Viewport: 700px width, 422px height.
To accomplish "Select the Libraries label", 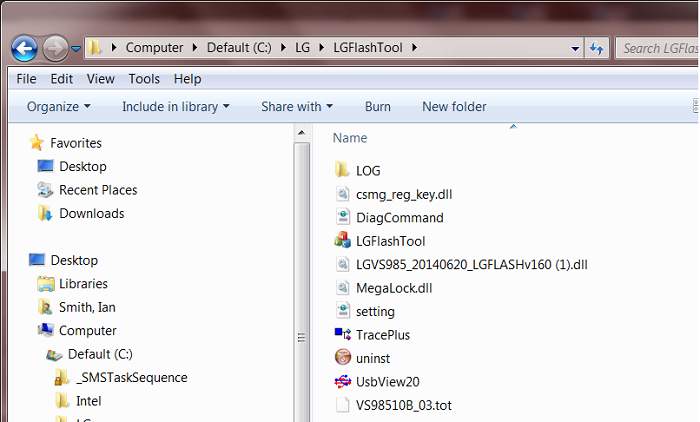I will pos(83,284).
